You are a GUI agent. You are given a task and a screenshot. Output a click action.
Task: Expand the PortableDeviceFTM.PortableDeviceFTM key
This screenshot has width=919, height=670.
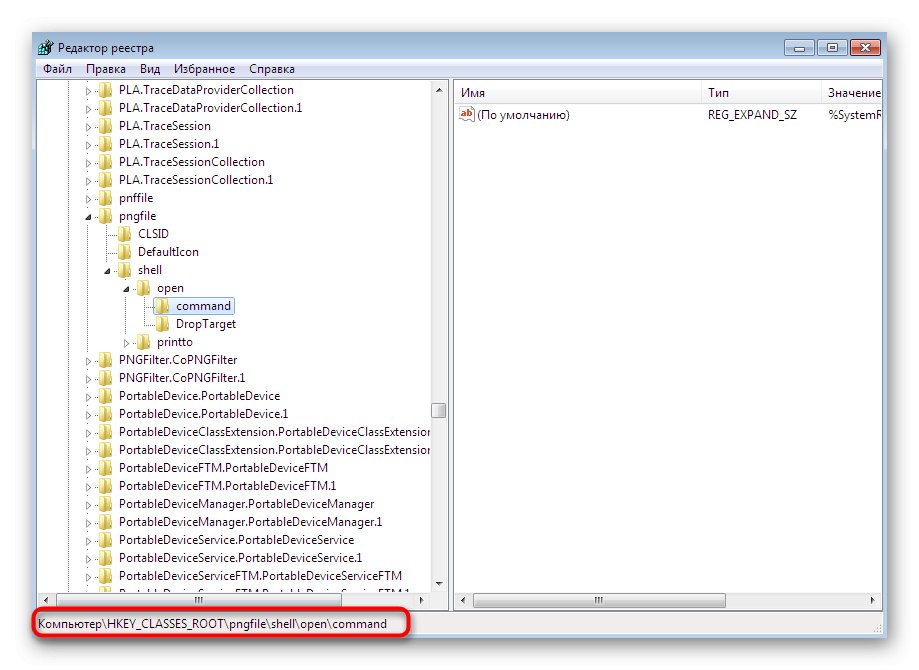pyautogui.click(x=88, y=469)
